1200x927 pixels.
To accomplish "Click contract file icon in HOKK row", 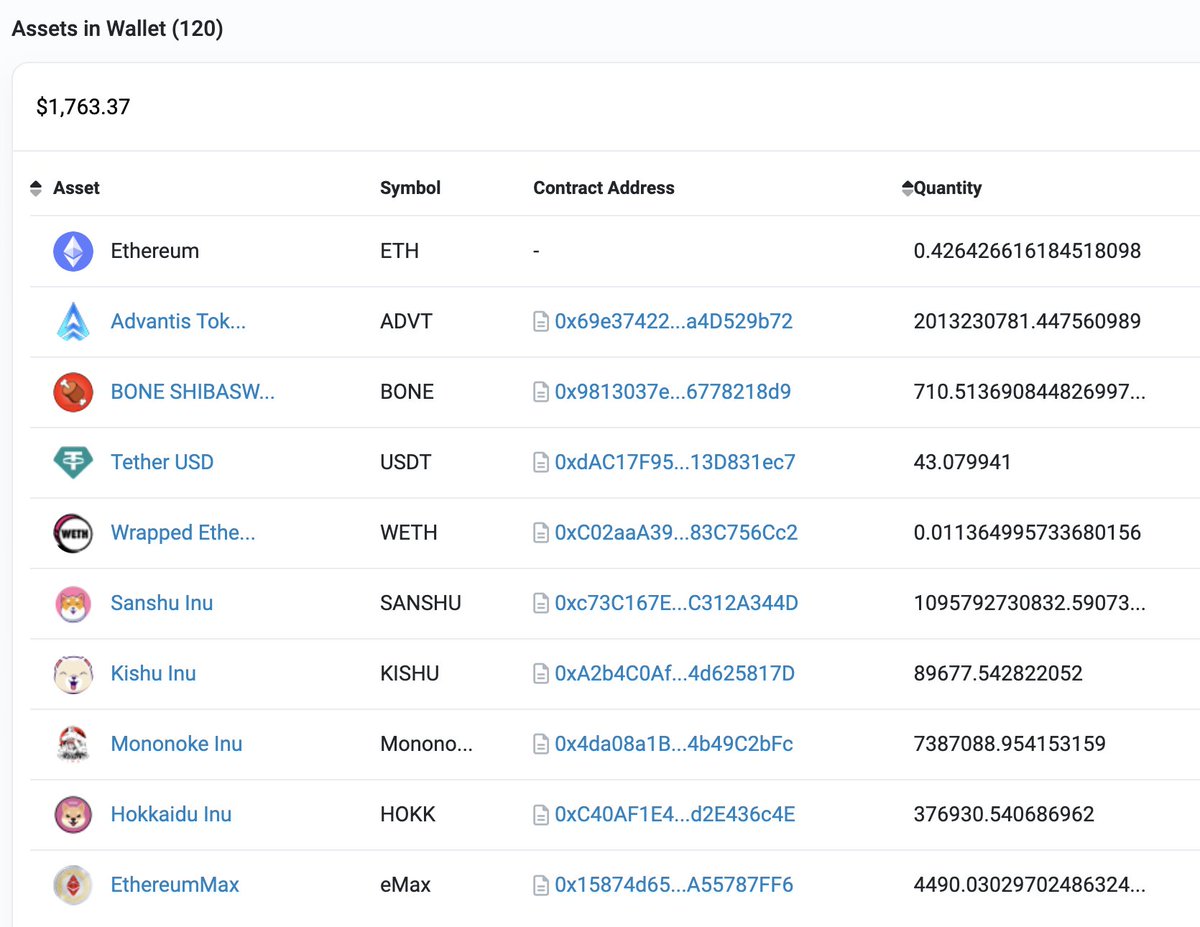I will point(541,815).
